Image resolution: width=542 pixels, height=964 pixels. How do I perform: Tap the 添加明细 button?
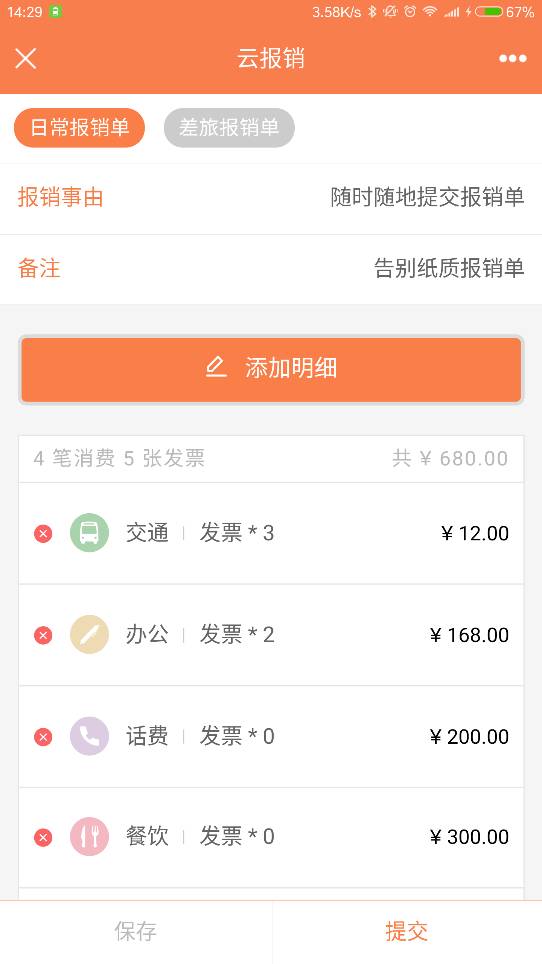pyautogui.click(x=271, y=369)
